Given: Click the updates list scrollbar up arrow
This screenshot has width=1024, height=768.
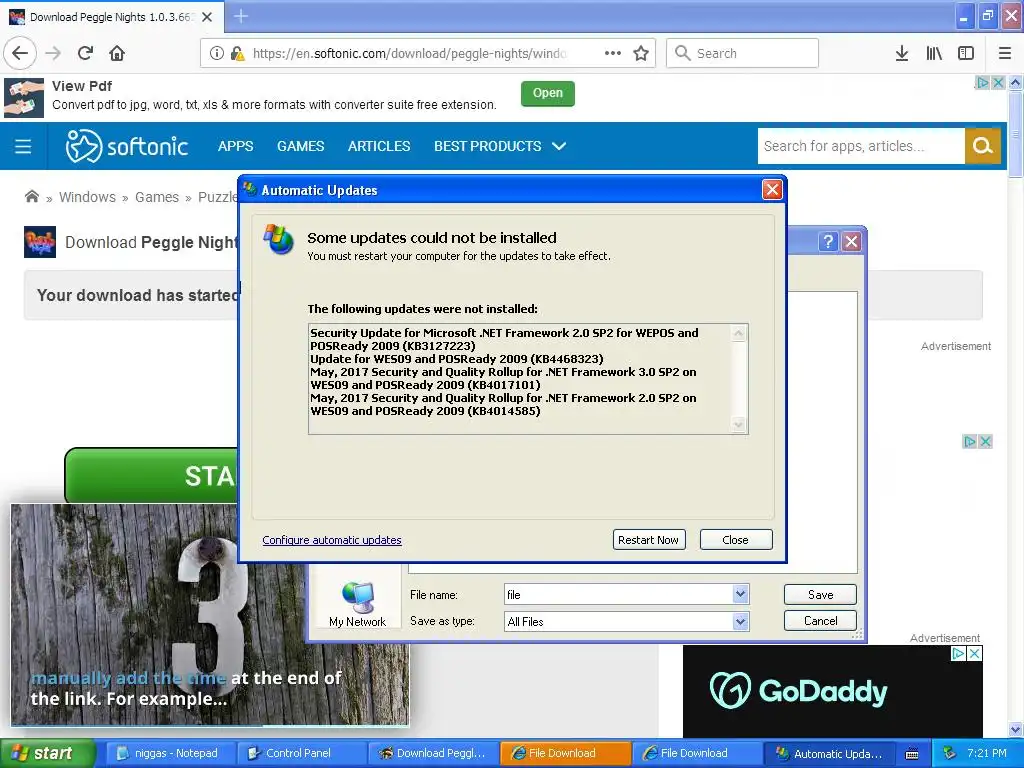Looking at the screenshot, I should point(739,333).
